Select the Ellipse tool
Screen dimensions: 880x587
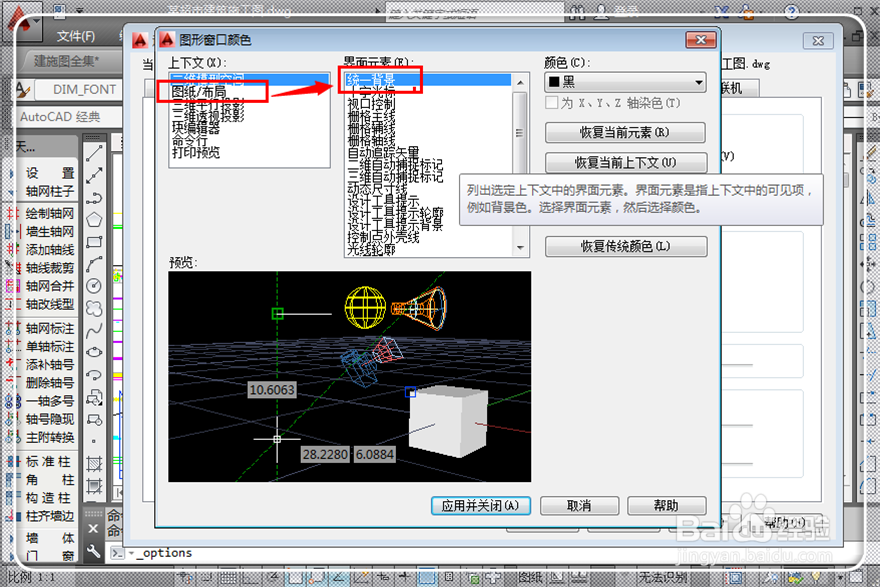coord(94,352)
